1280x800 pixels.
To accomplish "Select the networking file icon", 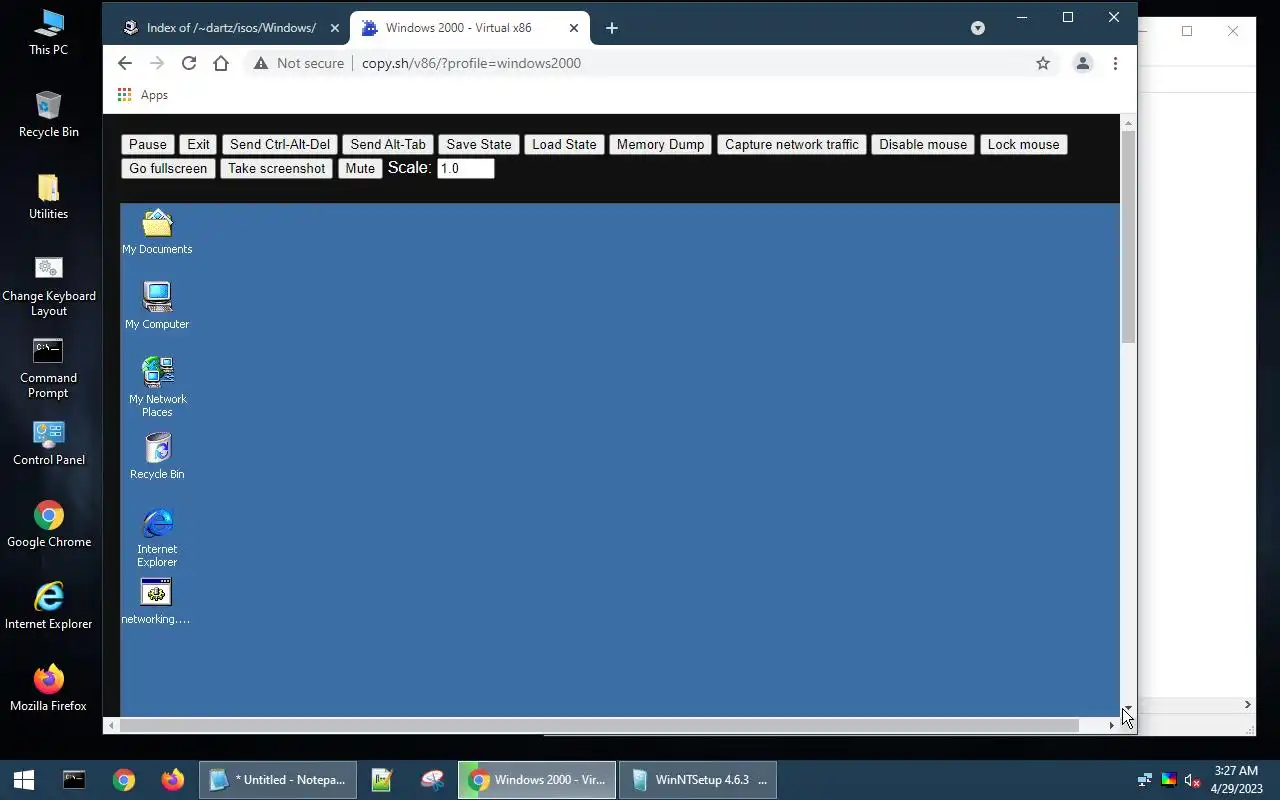I will coord(156,601).
